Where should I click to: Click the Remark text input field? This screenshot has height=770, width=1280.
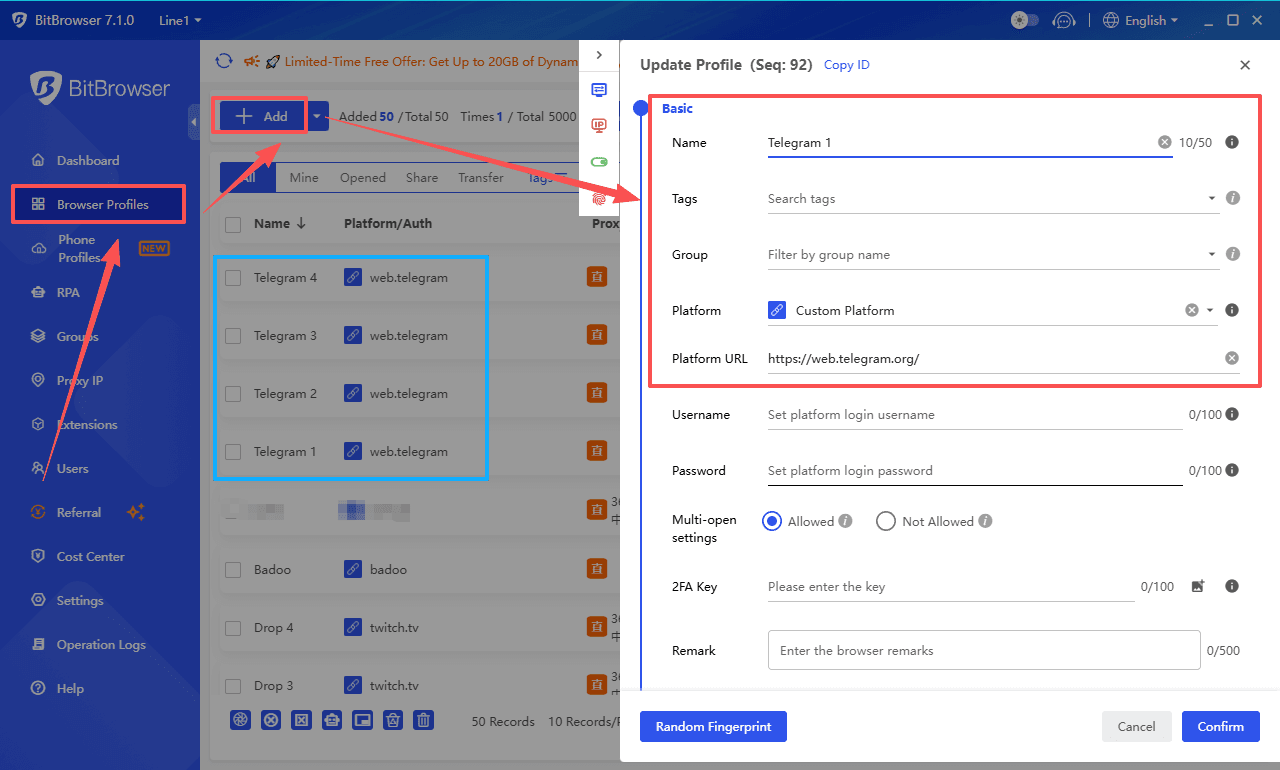point(983,650)
